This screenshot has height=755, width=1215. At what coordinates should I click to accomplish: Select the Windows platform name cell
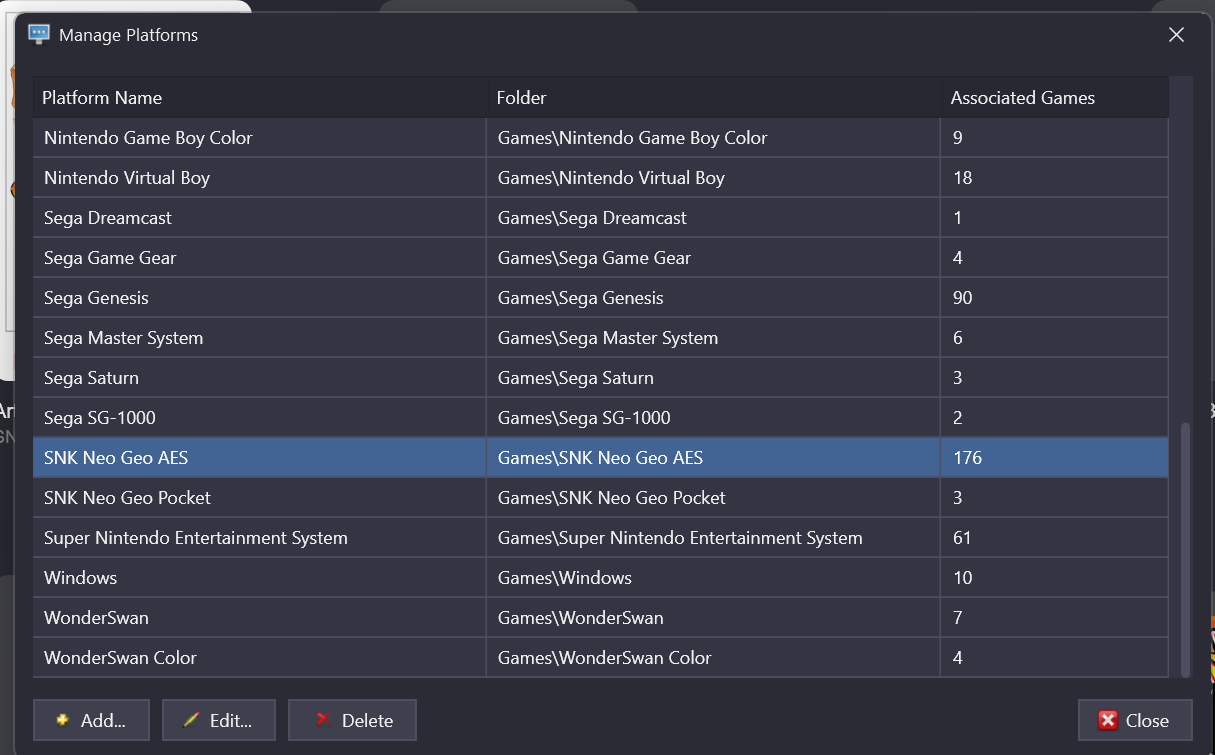click(x=260, y=578)
